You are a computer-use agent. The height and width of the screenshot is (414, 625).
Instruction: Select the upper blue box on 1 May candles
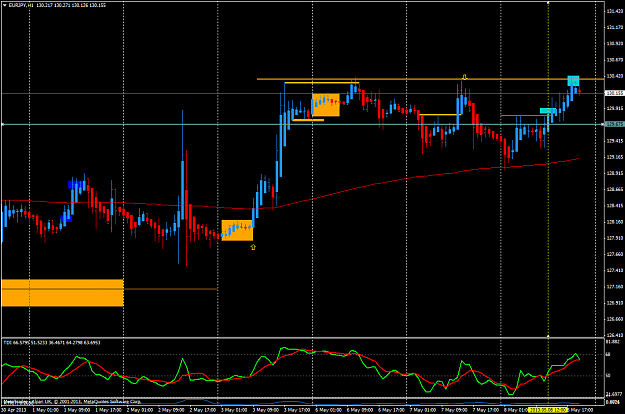pyautogui.click(x=77, y=184)
